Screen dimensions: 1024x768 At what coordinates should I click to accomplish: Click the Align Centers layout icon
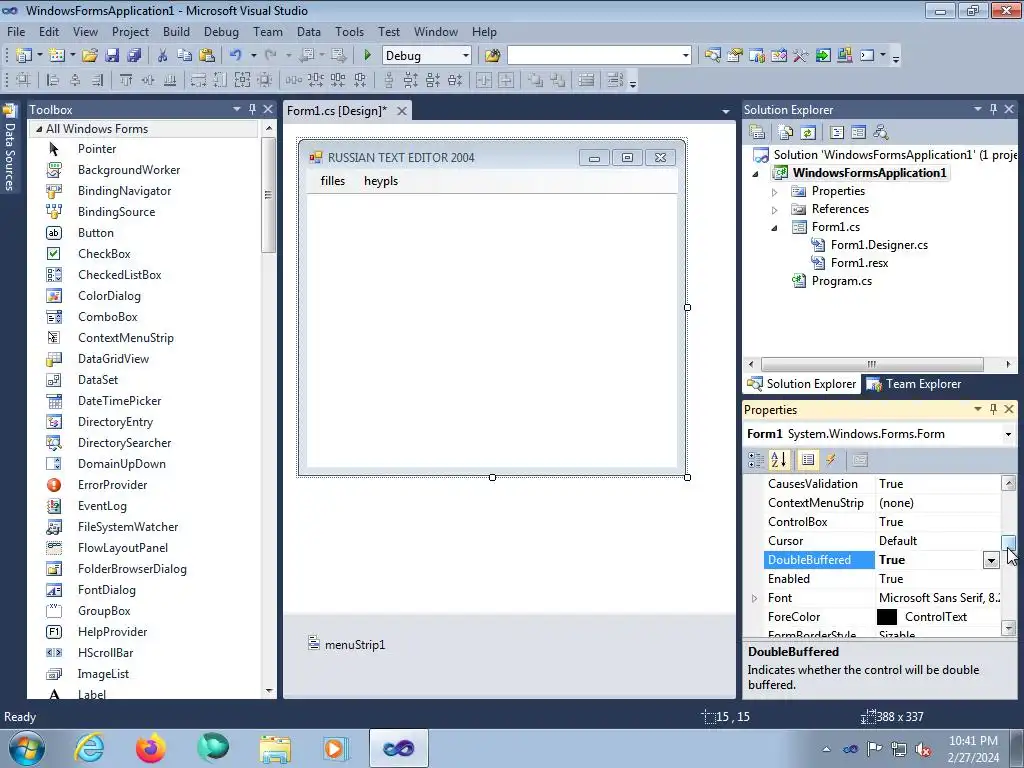[x=75, y=80]
